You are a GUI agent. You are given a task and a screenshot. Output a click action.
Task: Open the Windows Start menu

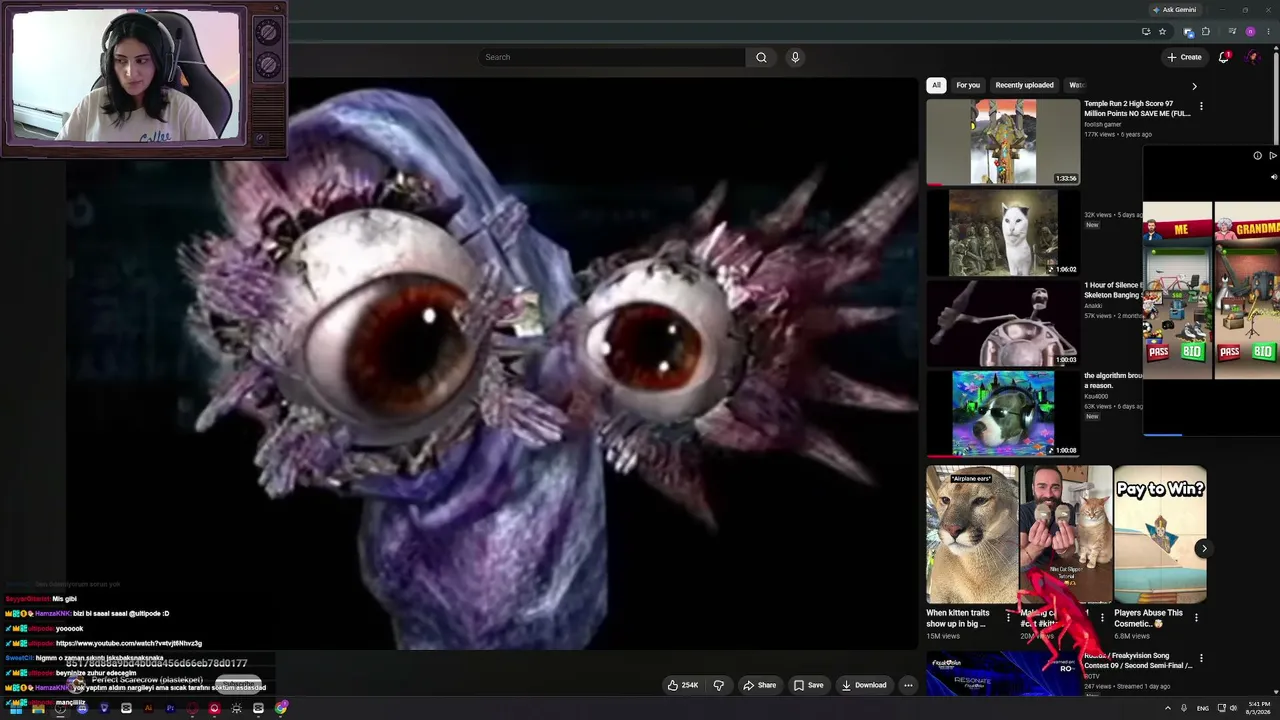pos(16,708)
